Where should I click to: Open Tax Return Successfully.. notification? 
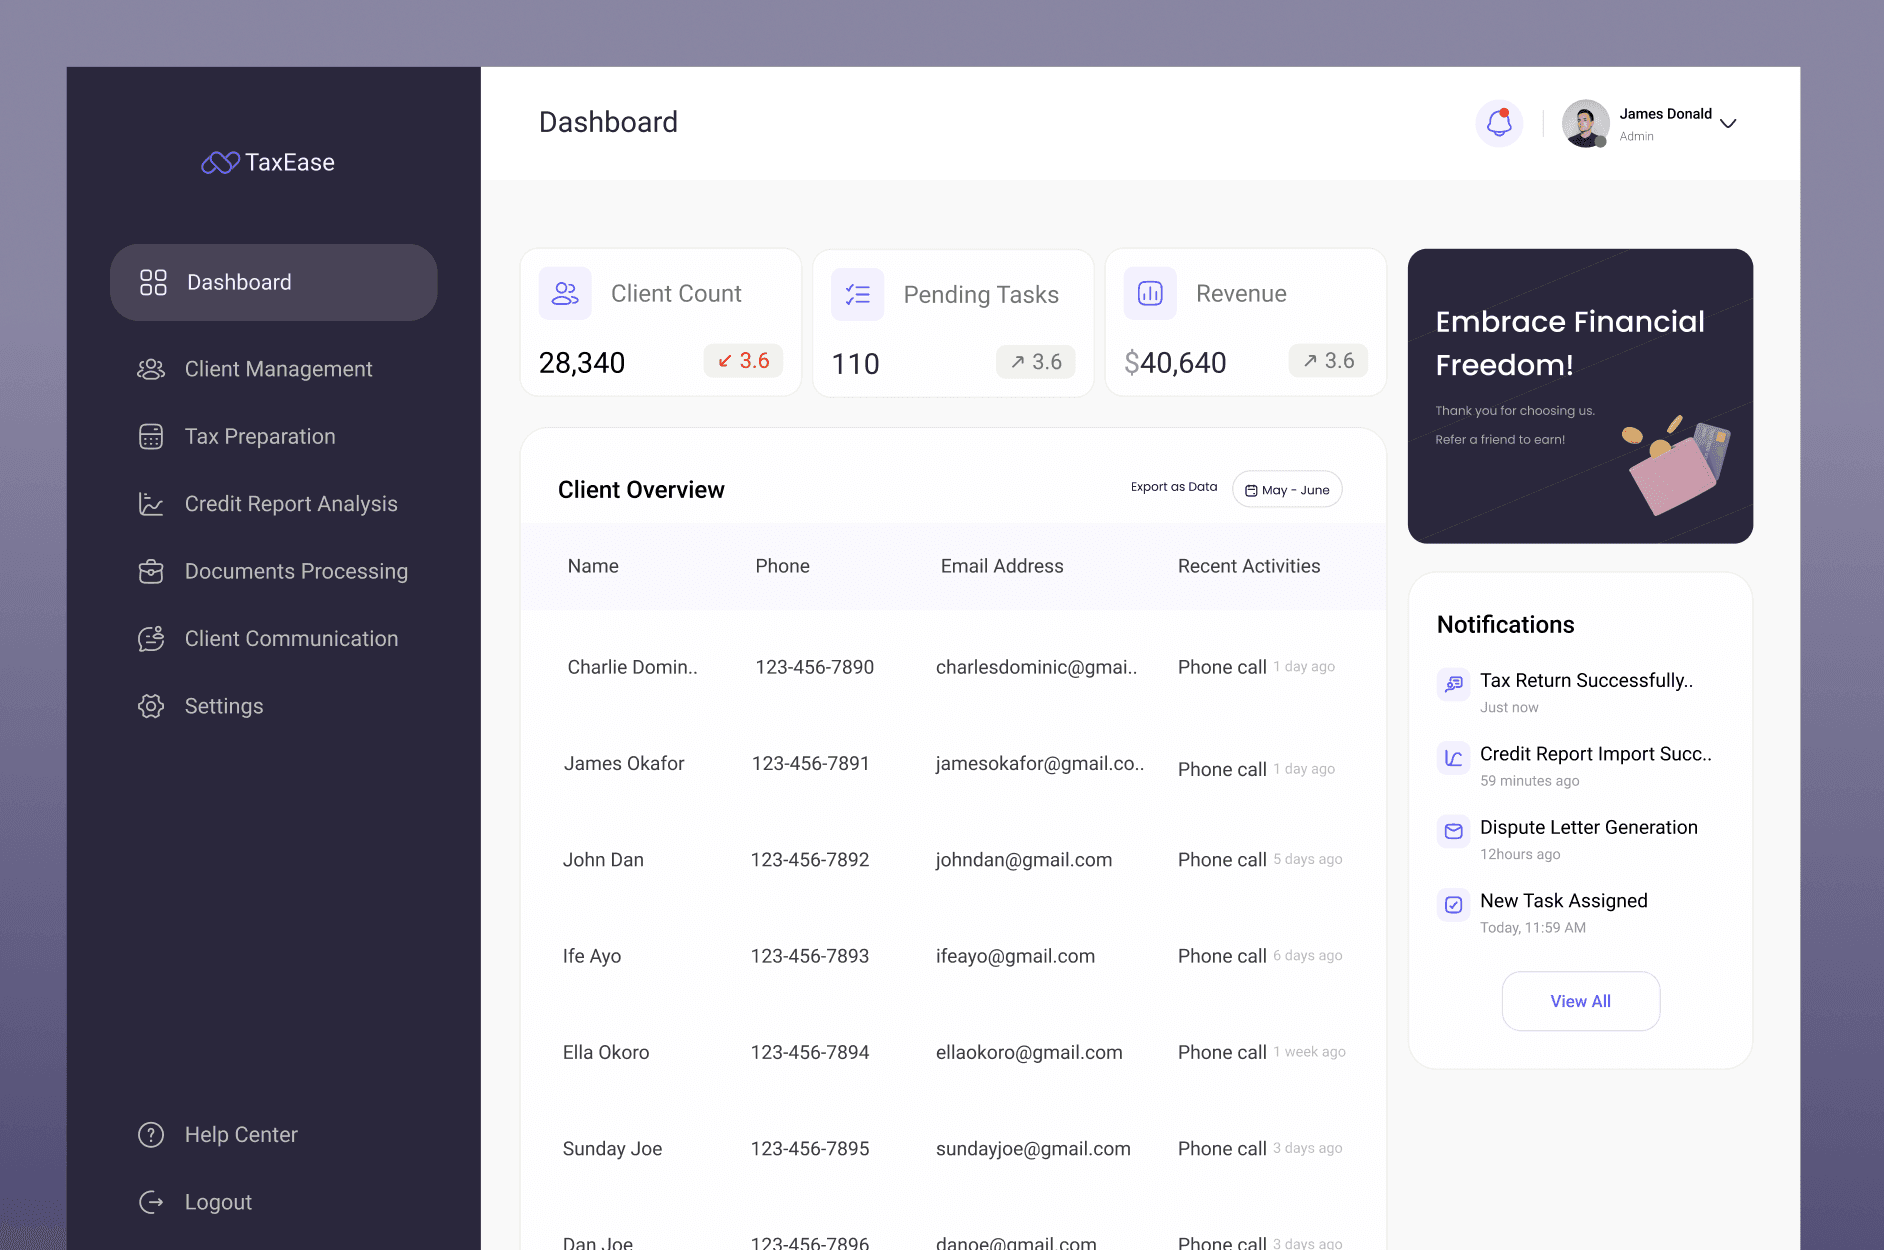pos(1586,680)
